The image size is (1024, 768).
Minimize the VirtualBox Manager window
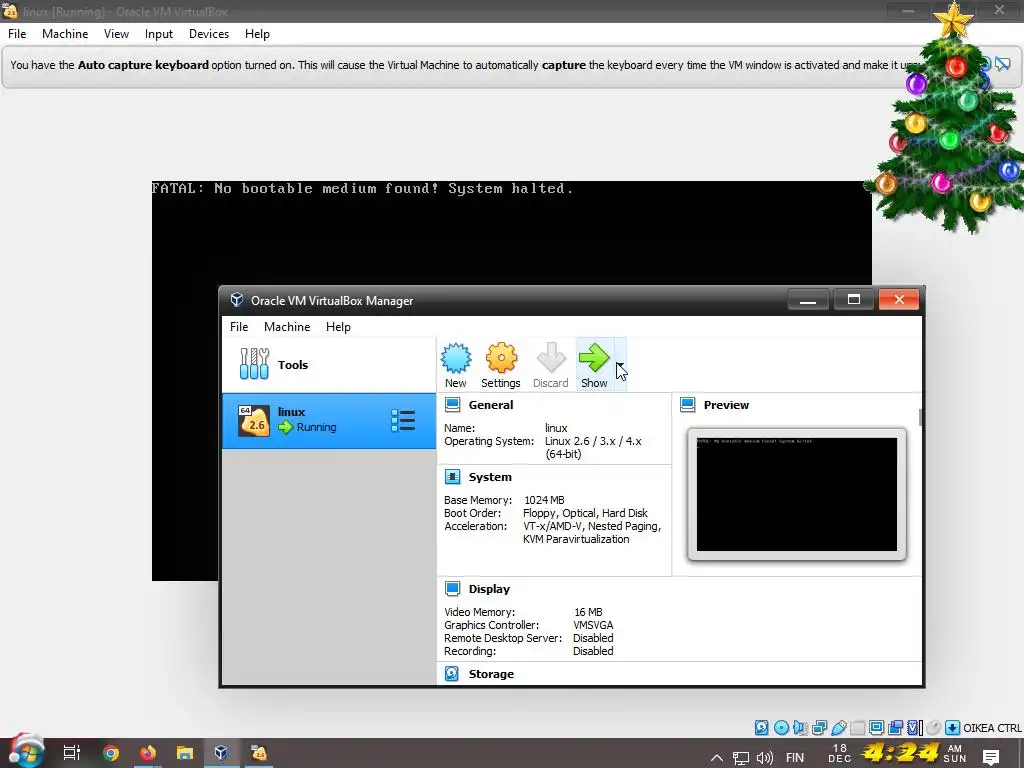coord(808,300)
